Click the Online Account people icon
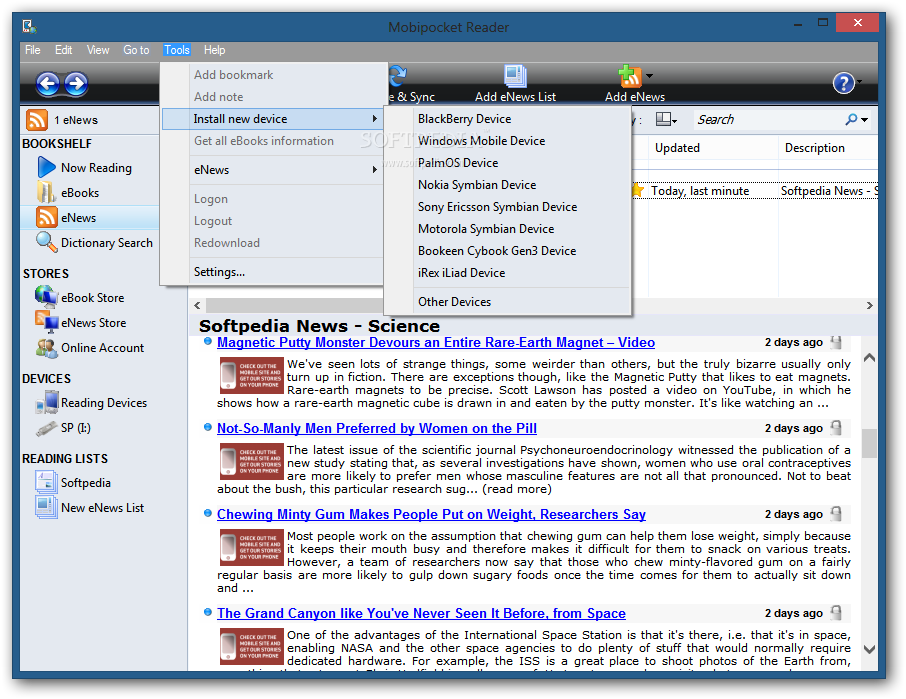Viewport: 906px width, 699px height. [x=46, y=347]
